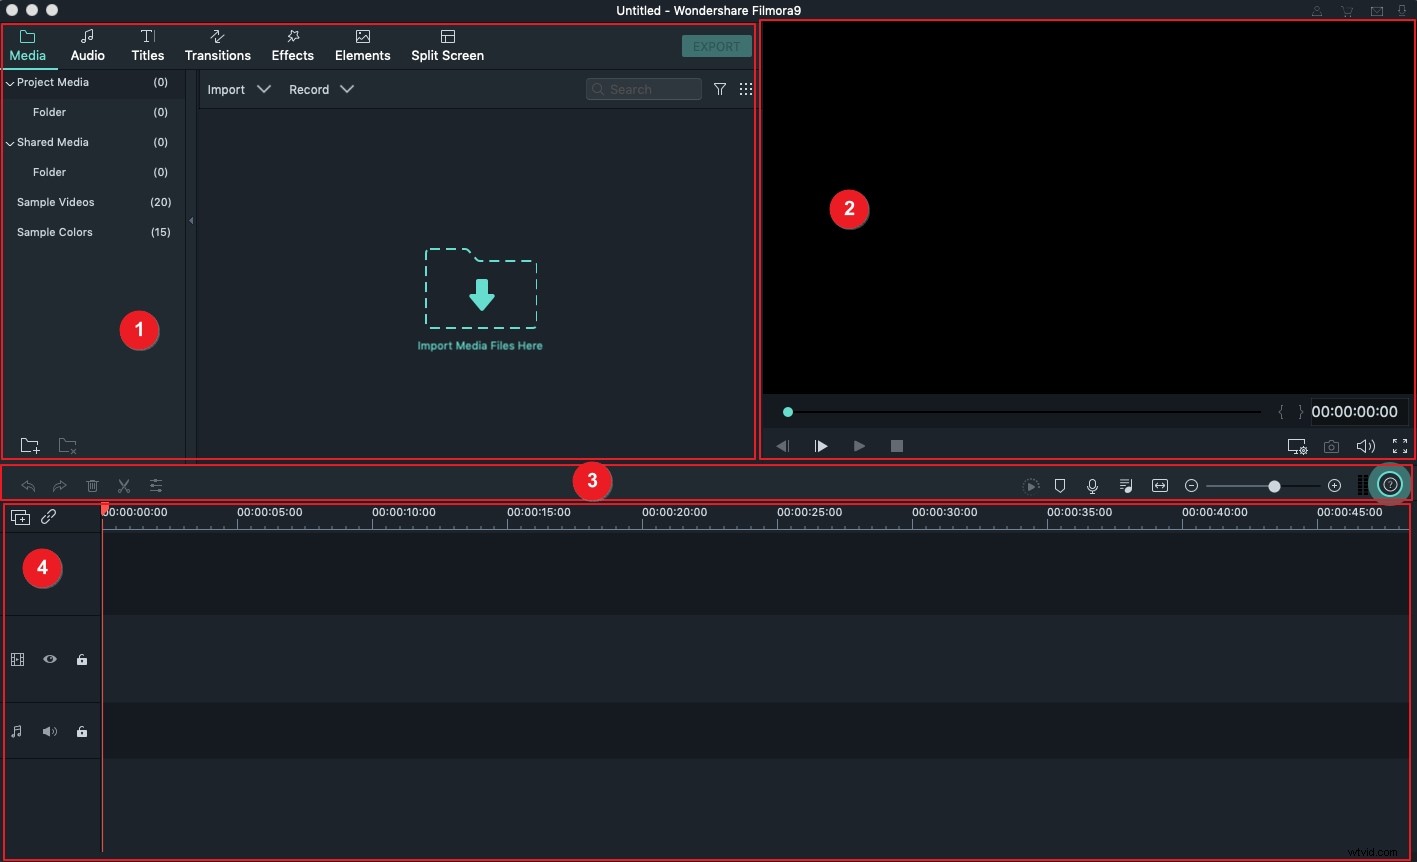The image size is (1417, 862).
Task: Switch to the Transitions tab
Action: point(217,46)
